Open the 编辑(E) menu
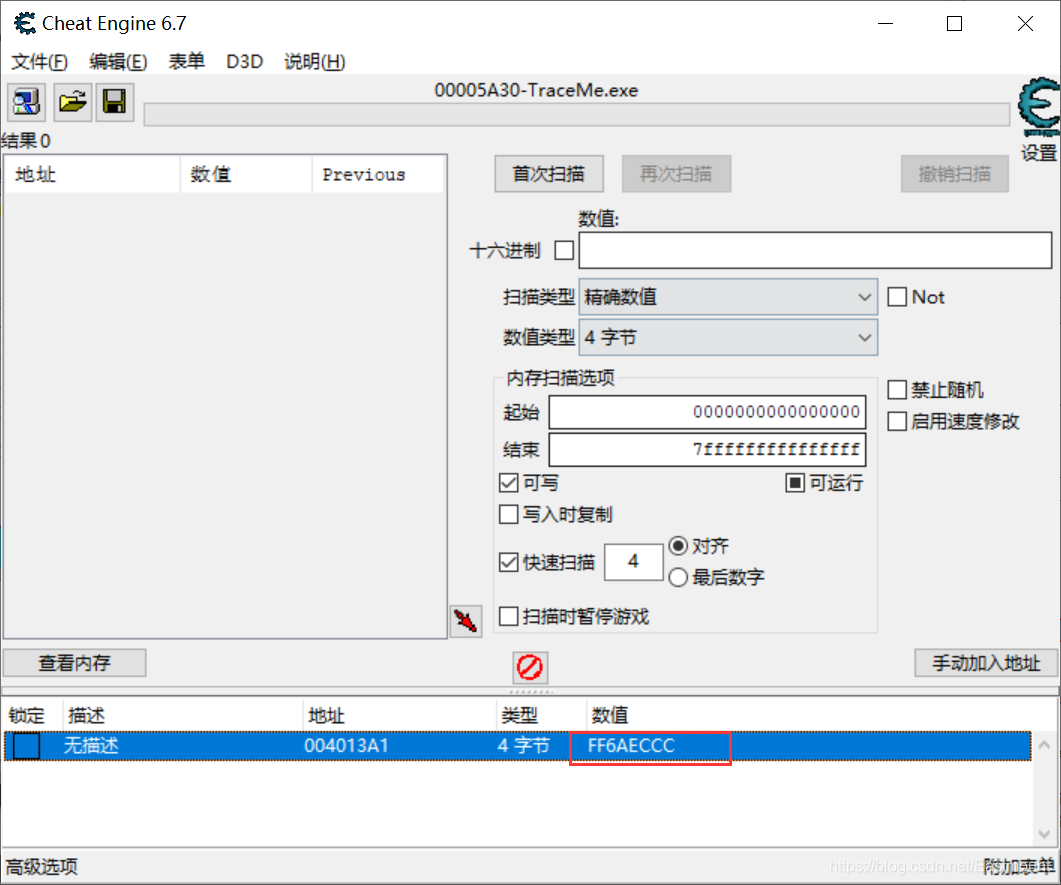The width and height of the screenshot is (1061, 885). (x=118, y=62)
